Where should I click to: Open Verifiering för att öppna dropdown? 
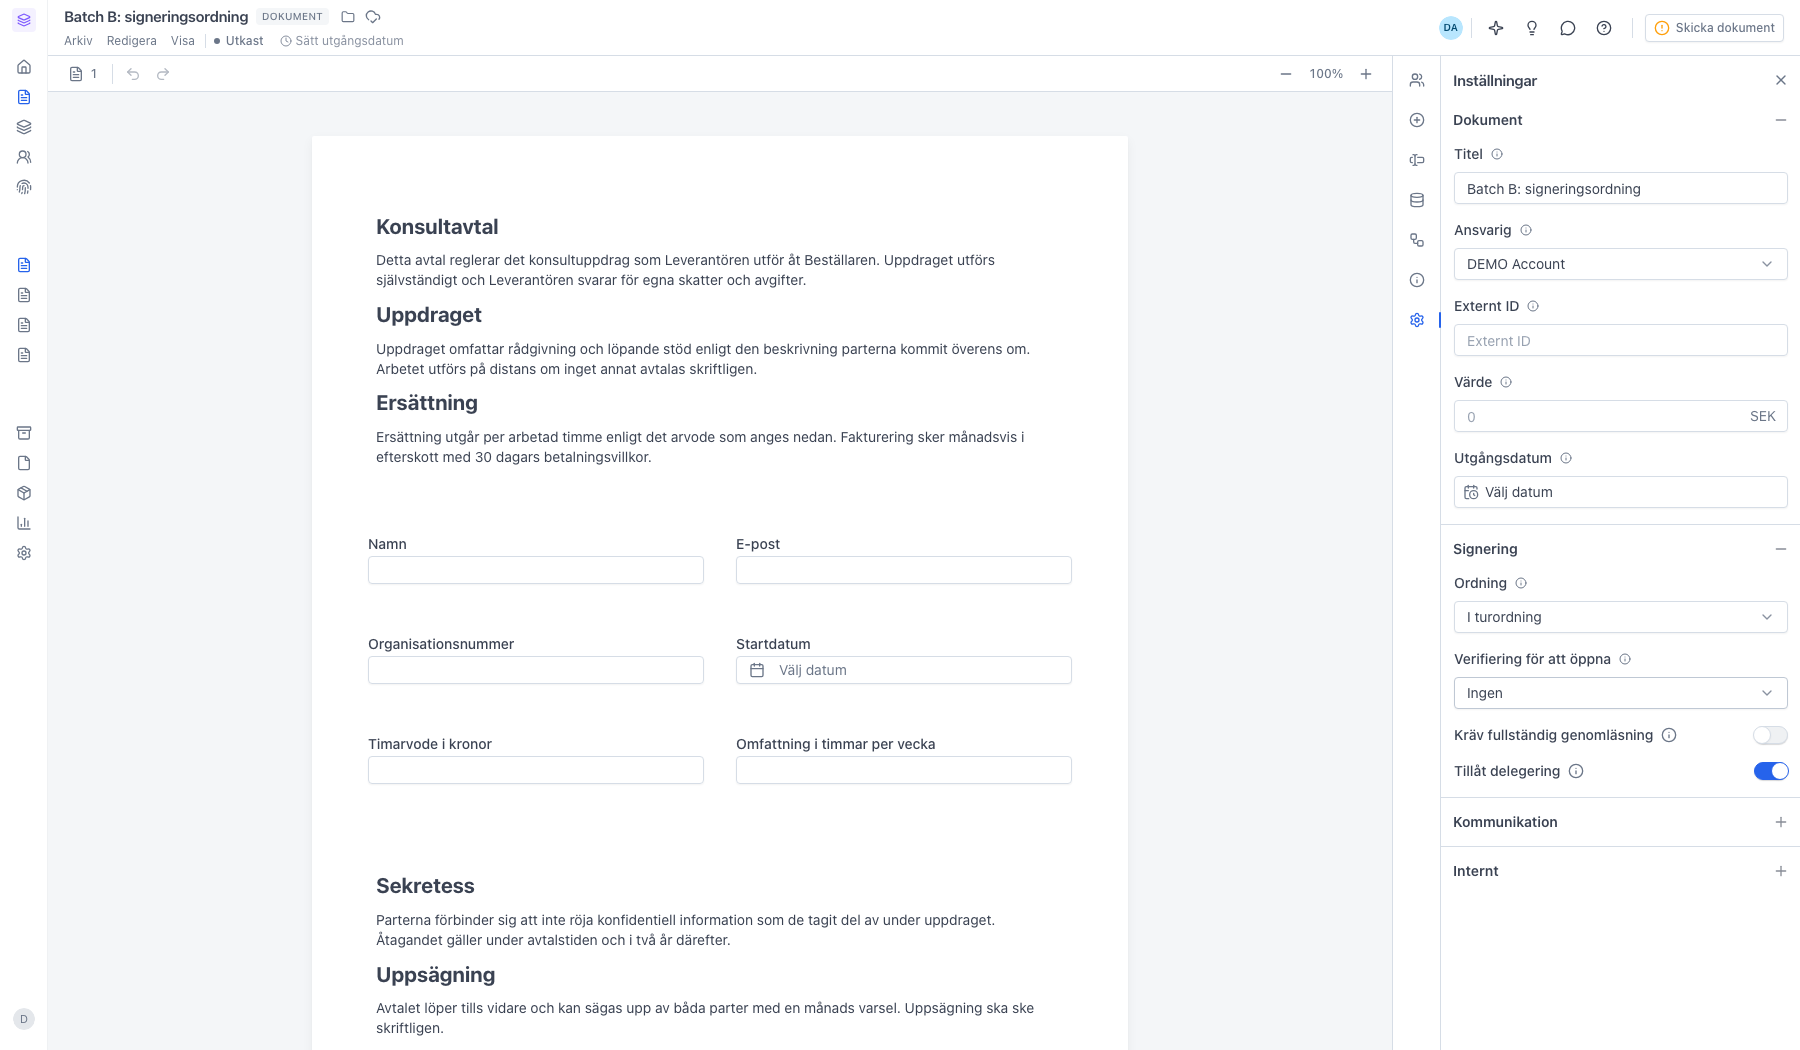point(1620,693)
